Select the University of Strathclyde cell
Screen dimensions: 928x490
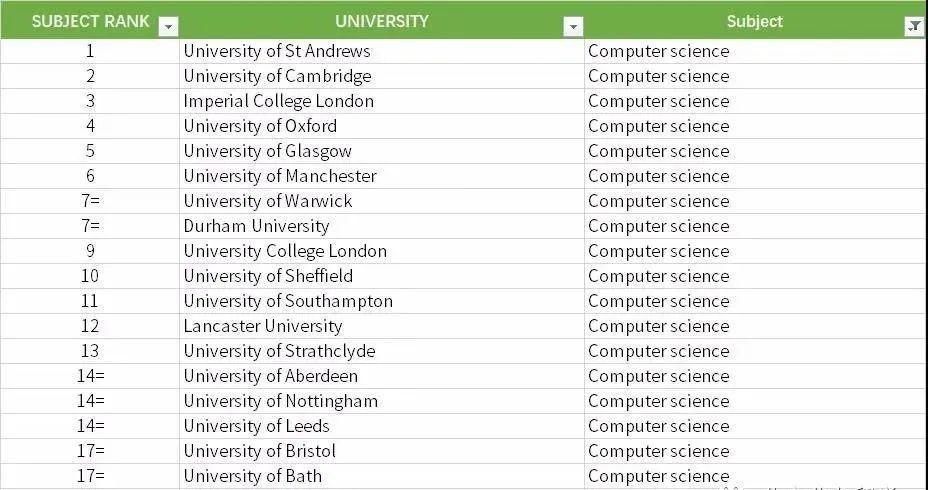[382, 351]
